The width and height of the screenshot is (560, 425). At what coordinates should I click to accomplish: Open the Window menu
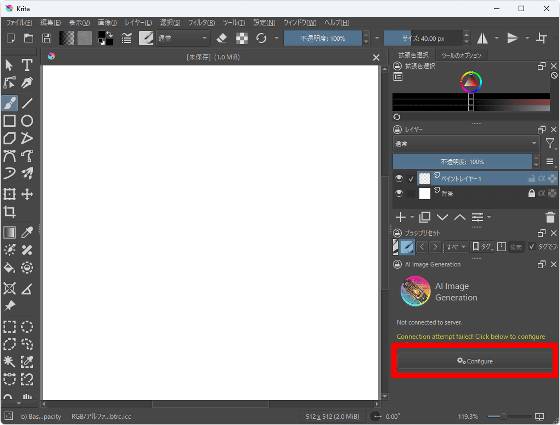[299, 22]
